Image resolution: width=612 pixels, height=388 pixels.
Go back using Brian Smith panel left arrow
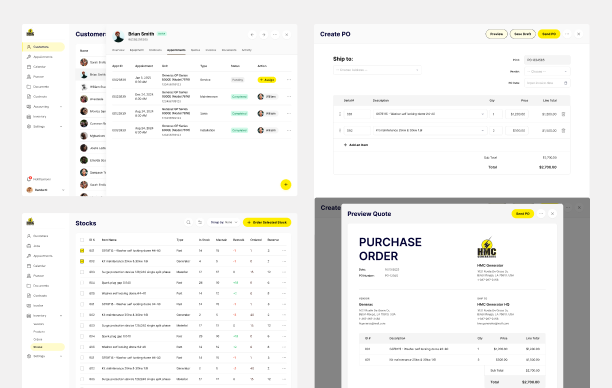(x=252, y=35)
